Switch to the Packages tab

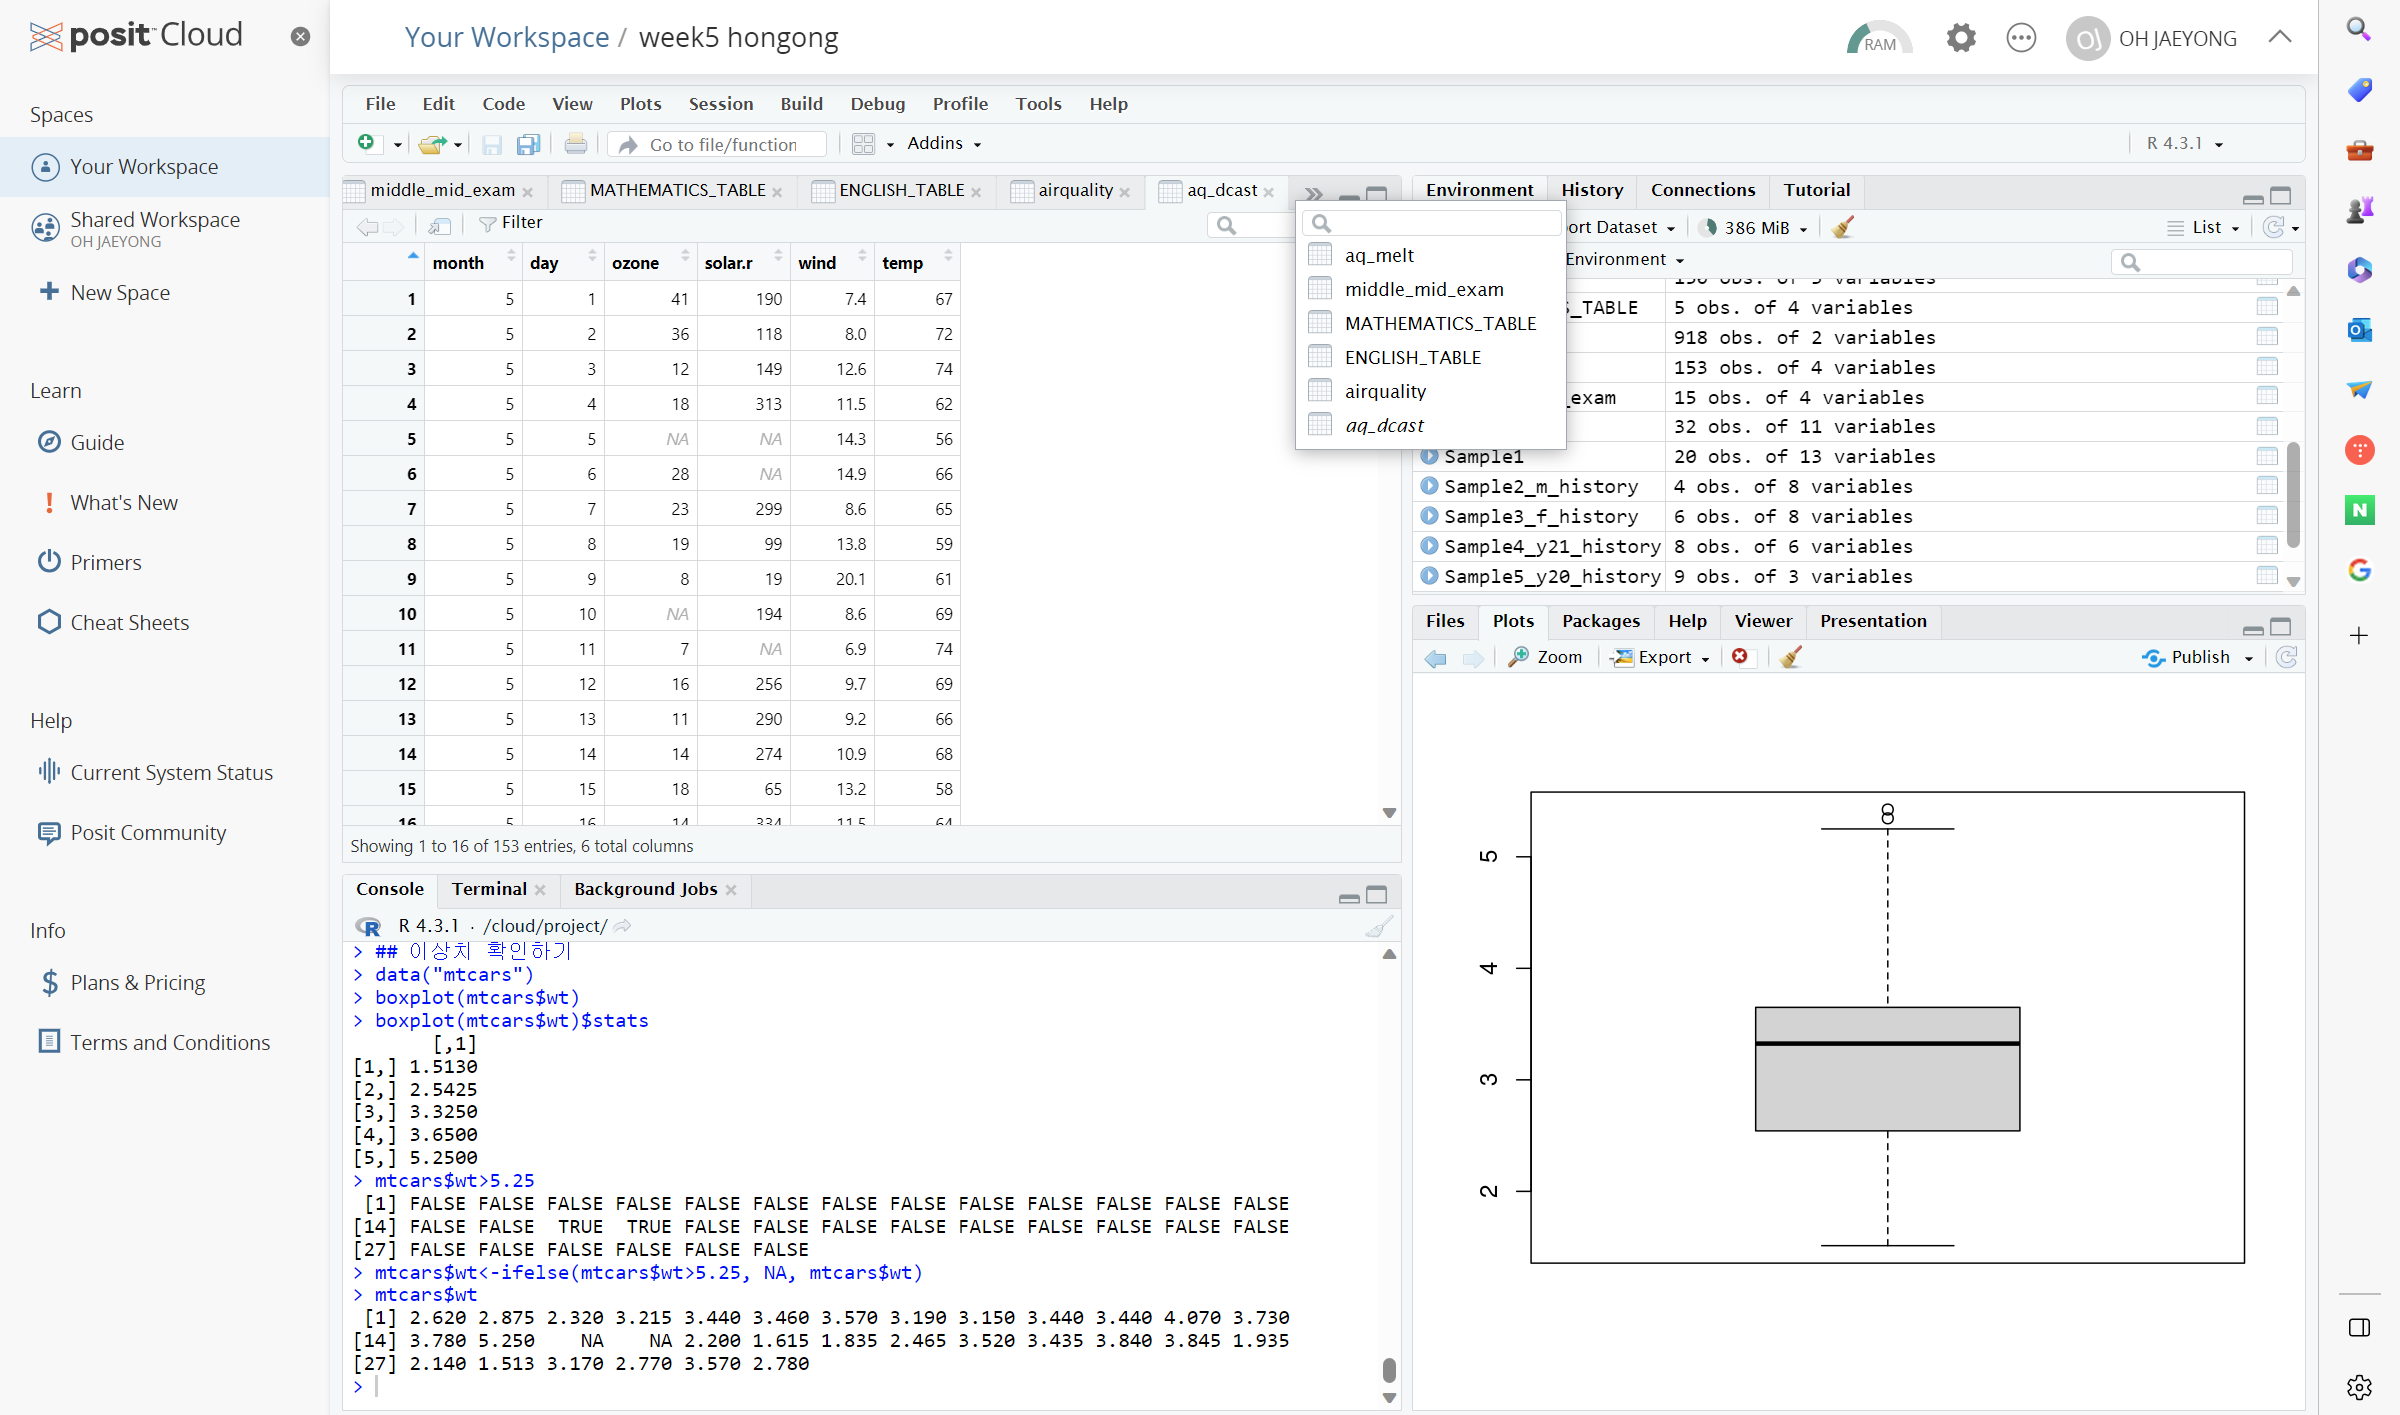point(1600,621)
